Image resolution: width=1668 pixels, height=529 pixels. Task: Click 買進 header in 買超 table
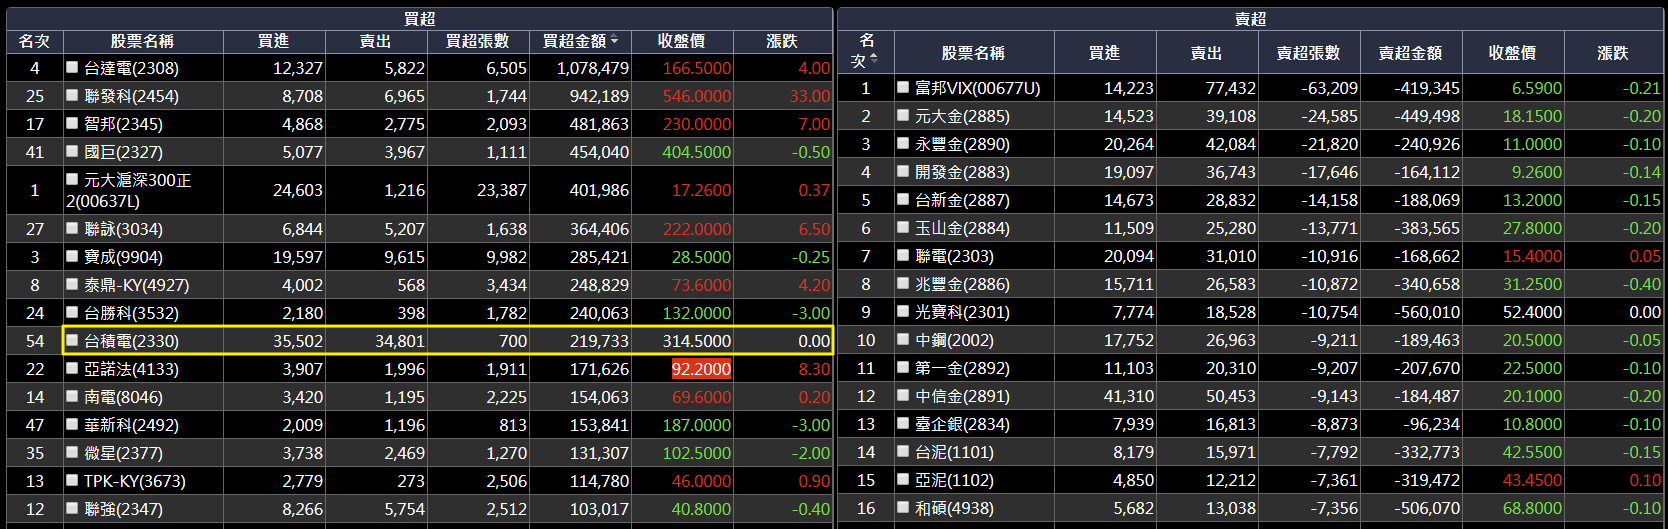click(274, 41)
